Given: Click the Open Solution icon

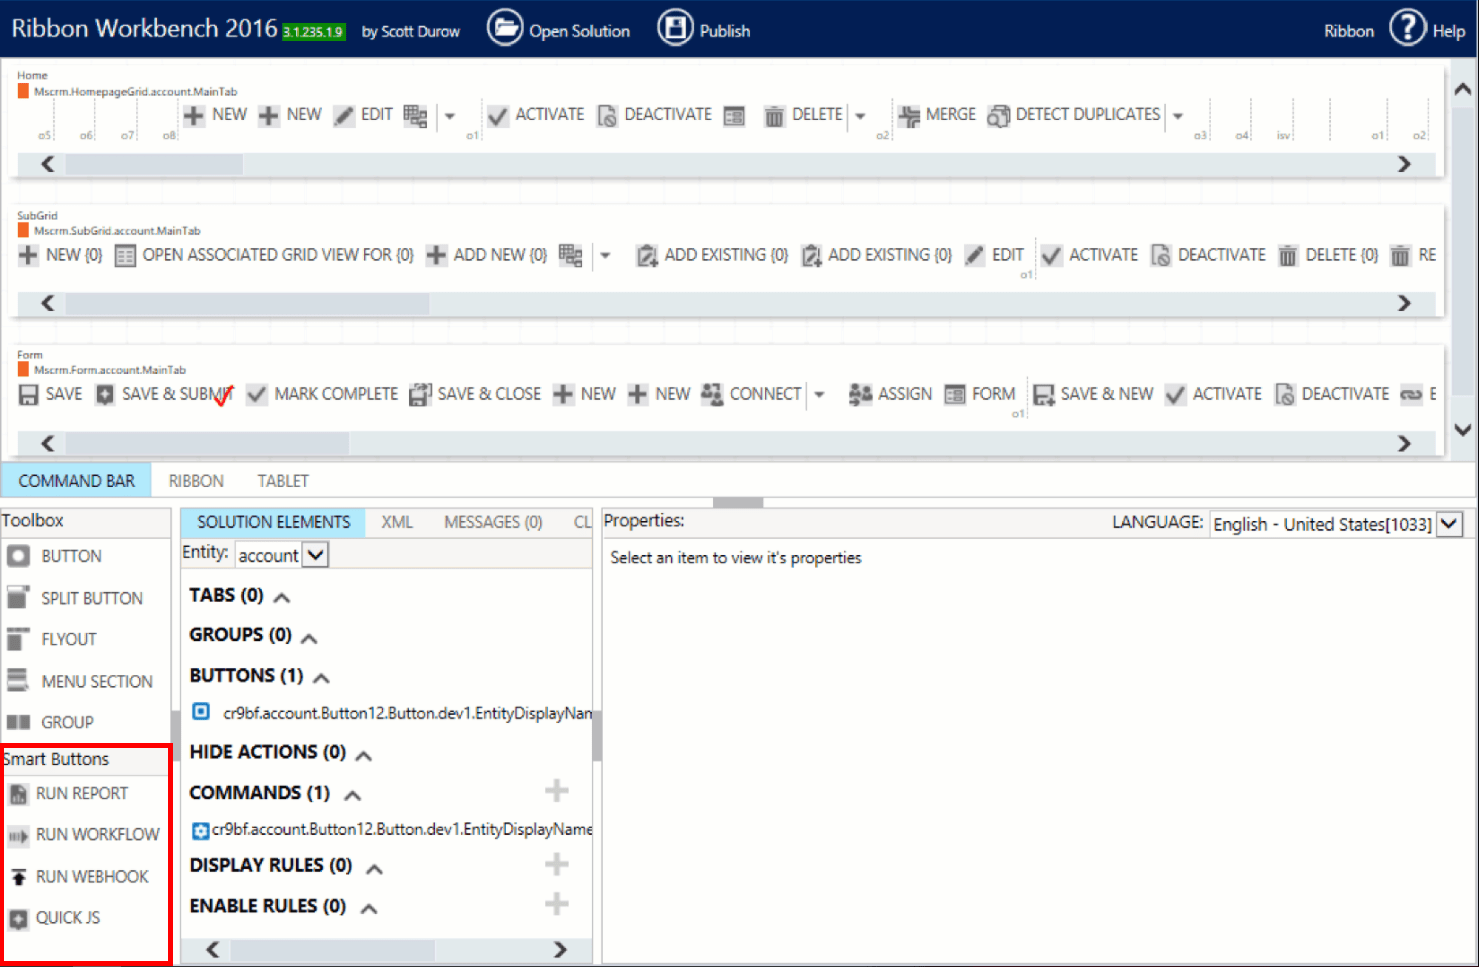Looking at the screenshot, I should pos(504,29).
